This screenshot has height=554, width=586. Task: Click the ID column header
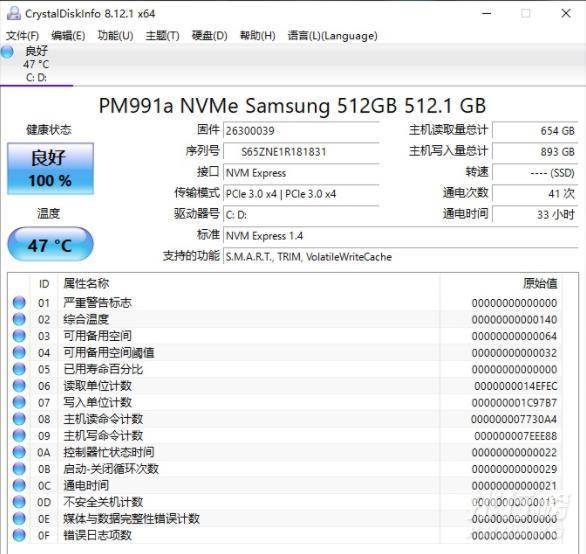point(44,284)
